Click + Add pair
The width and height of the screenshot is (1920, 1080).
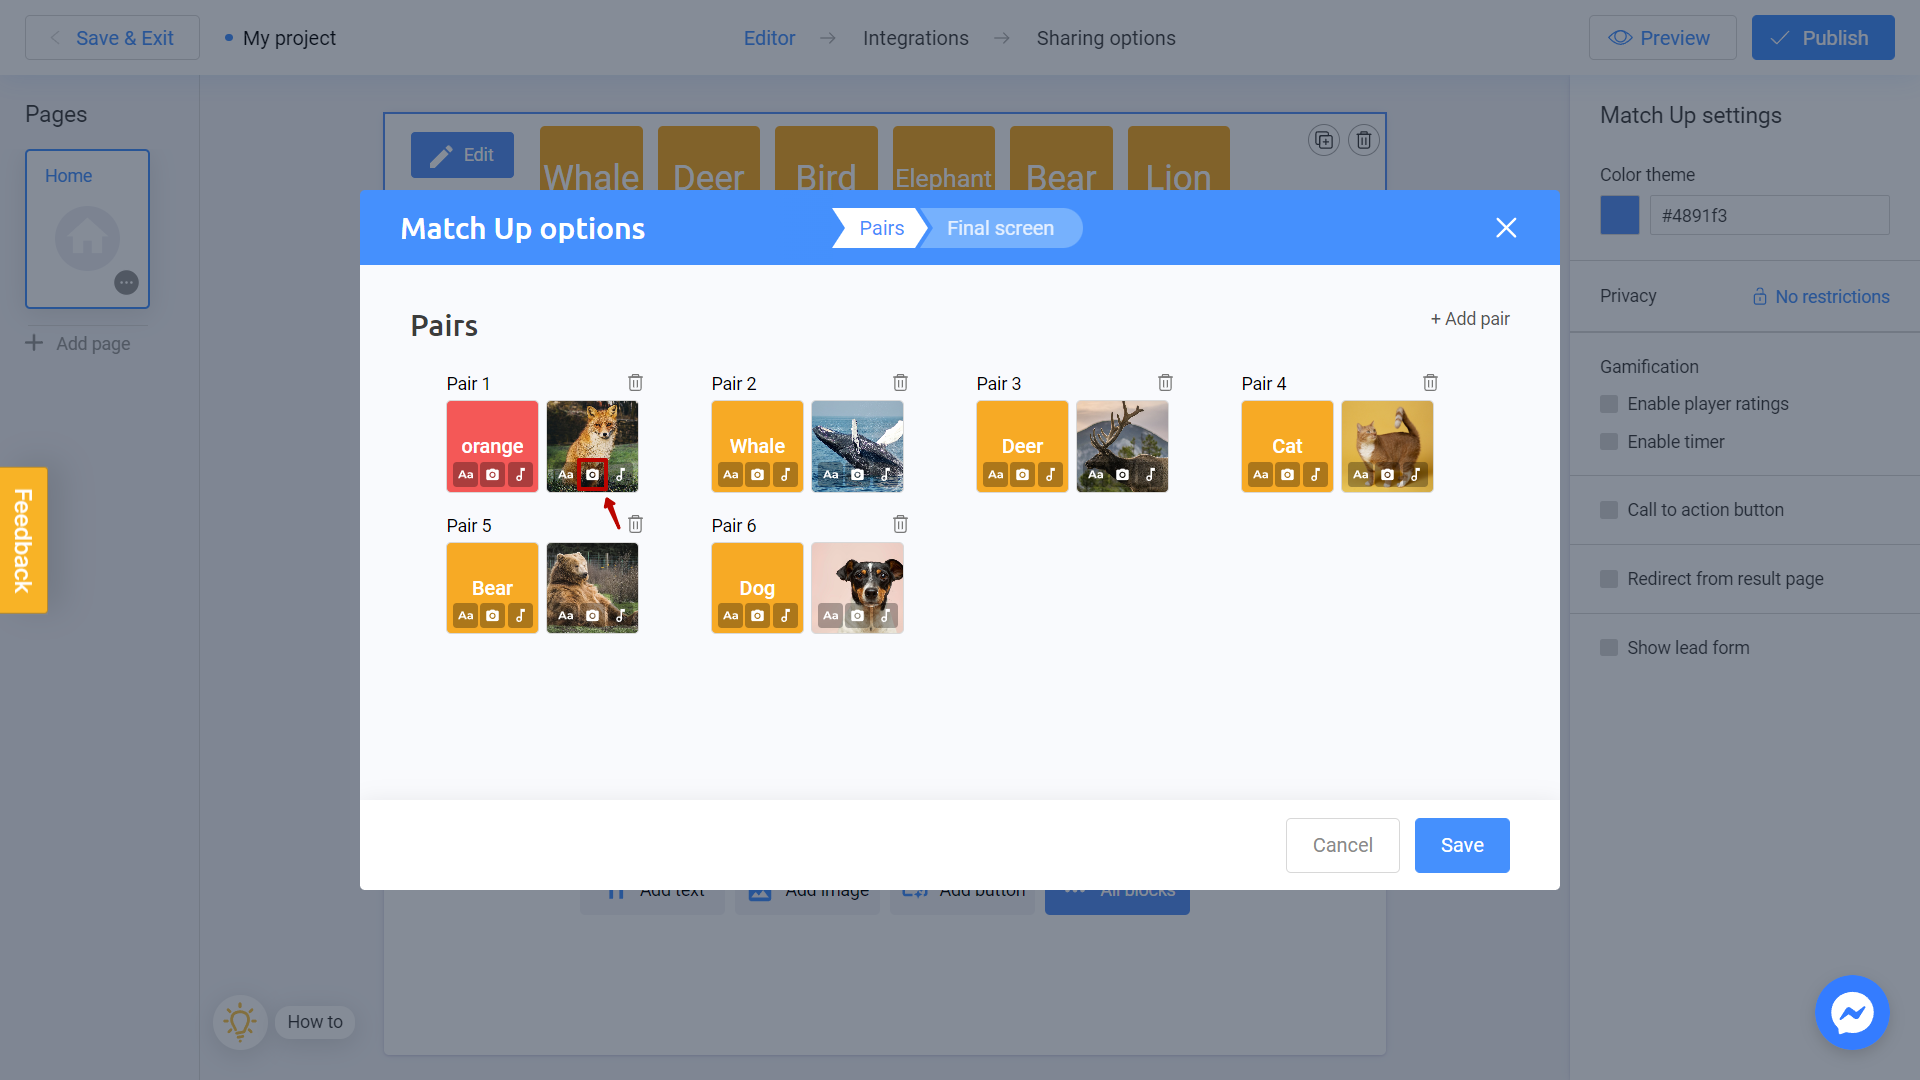click(x=1470, y=319)
